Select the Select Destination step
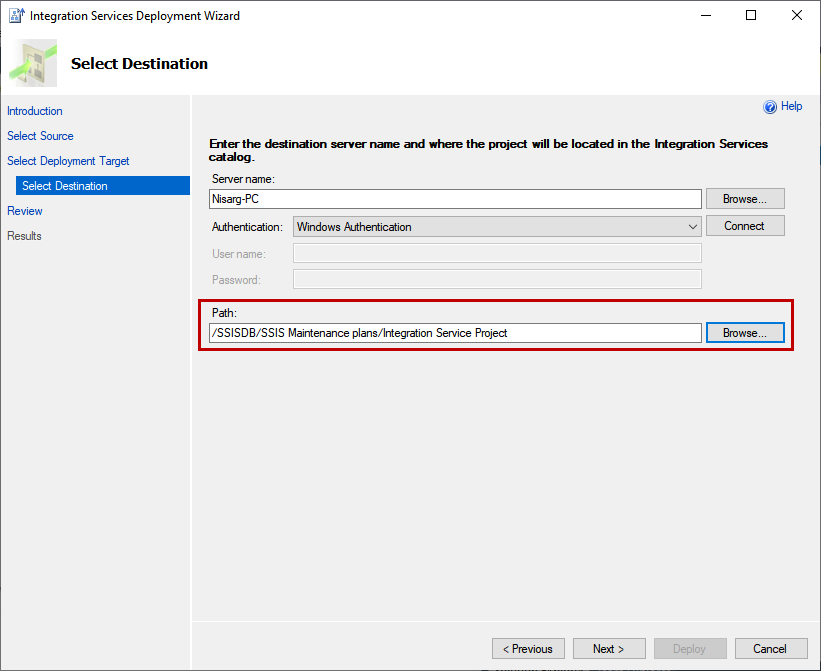The width and height of the screenshot is (821, 671). pyautogui.click(x=65, y=186)
